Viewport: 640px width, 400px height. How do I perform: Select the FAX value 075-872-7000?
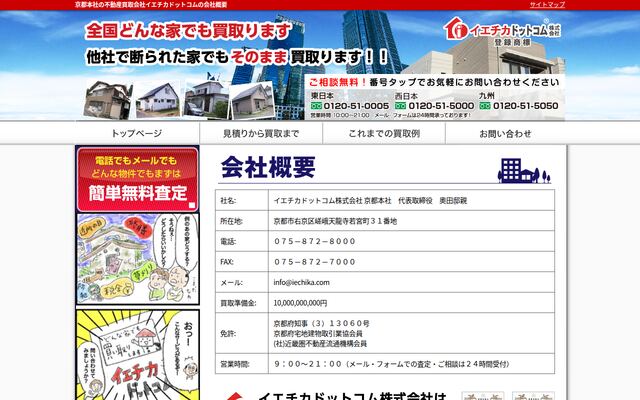pyautogui.click(x=315, y=262)
